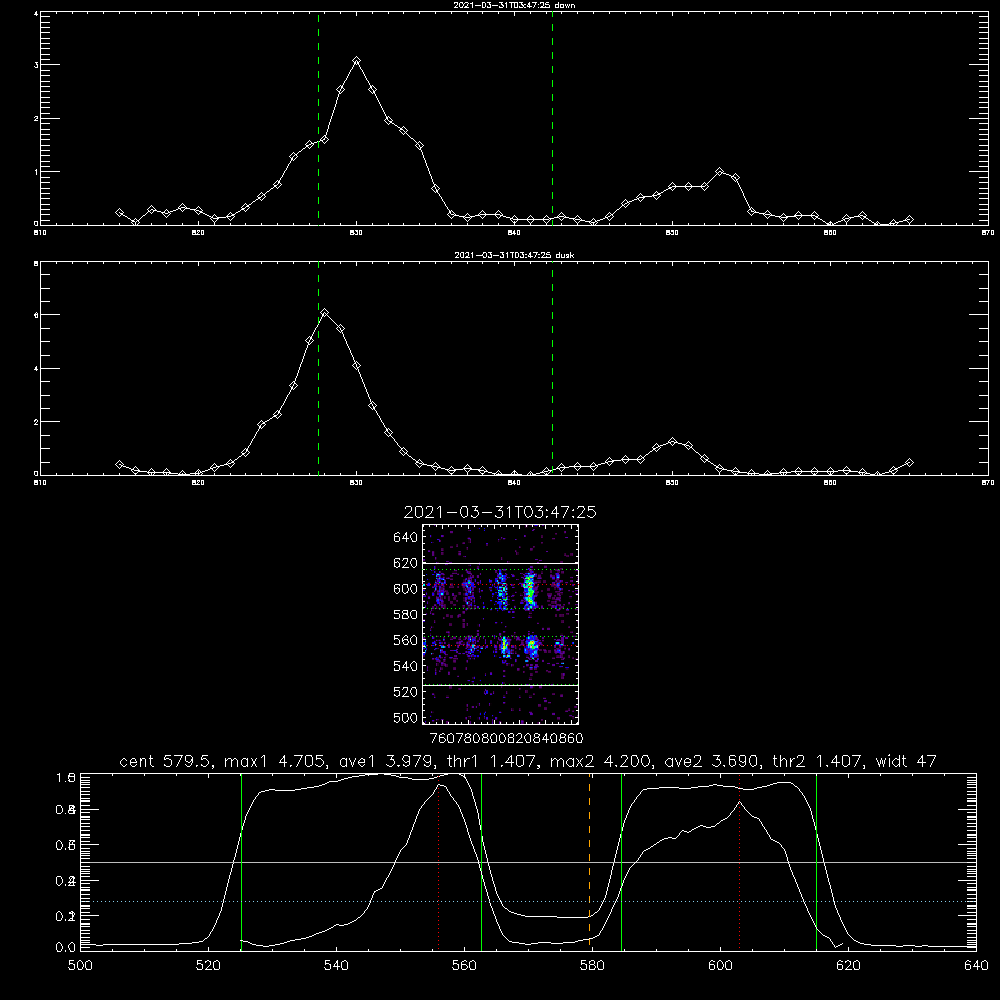
Task: Click the 'cent 579.5' value in stats line
Action: pyautogui.click(x=168, y=761)
